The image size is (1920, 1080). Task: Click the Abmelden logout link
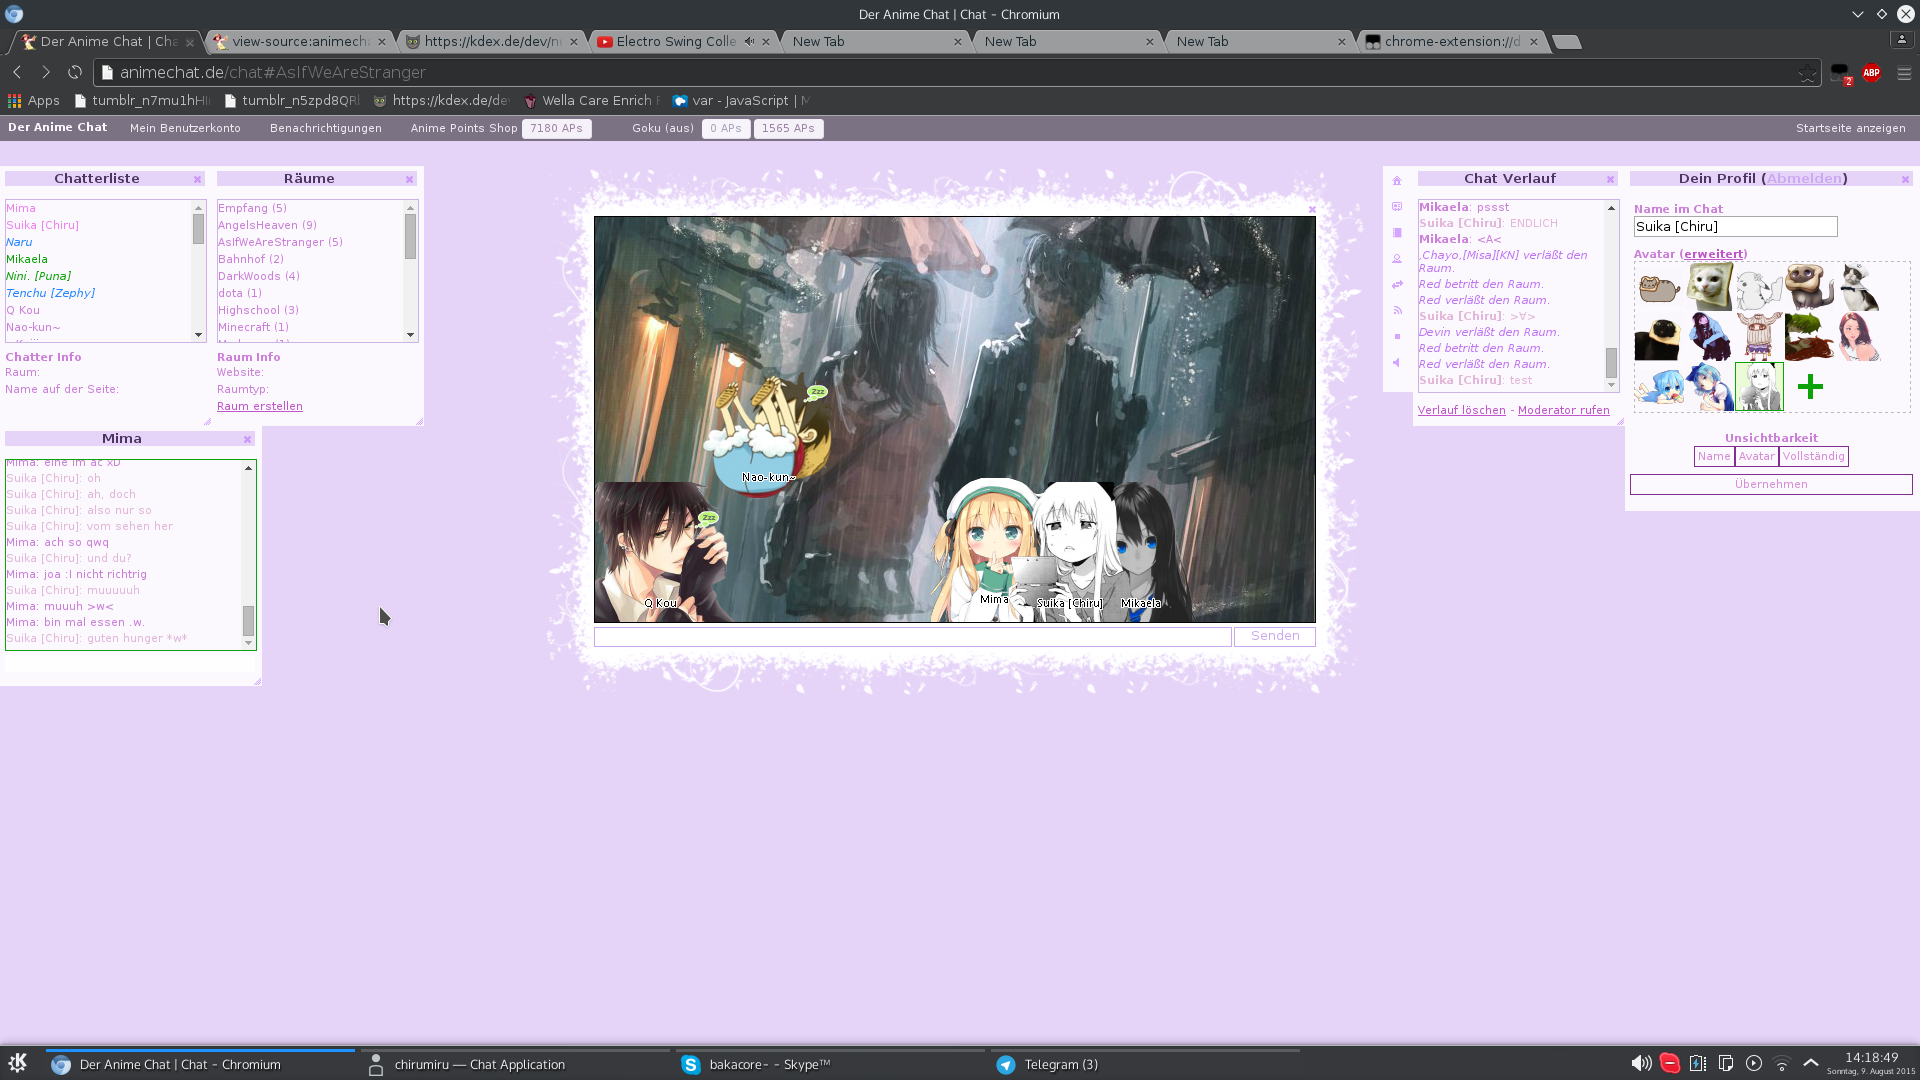1804,179
